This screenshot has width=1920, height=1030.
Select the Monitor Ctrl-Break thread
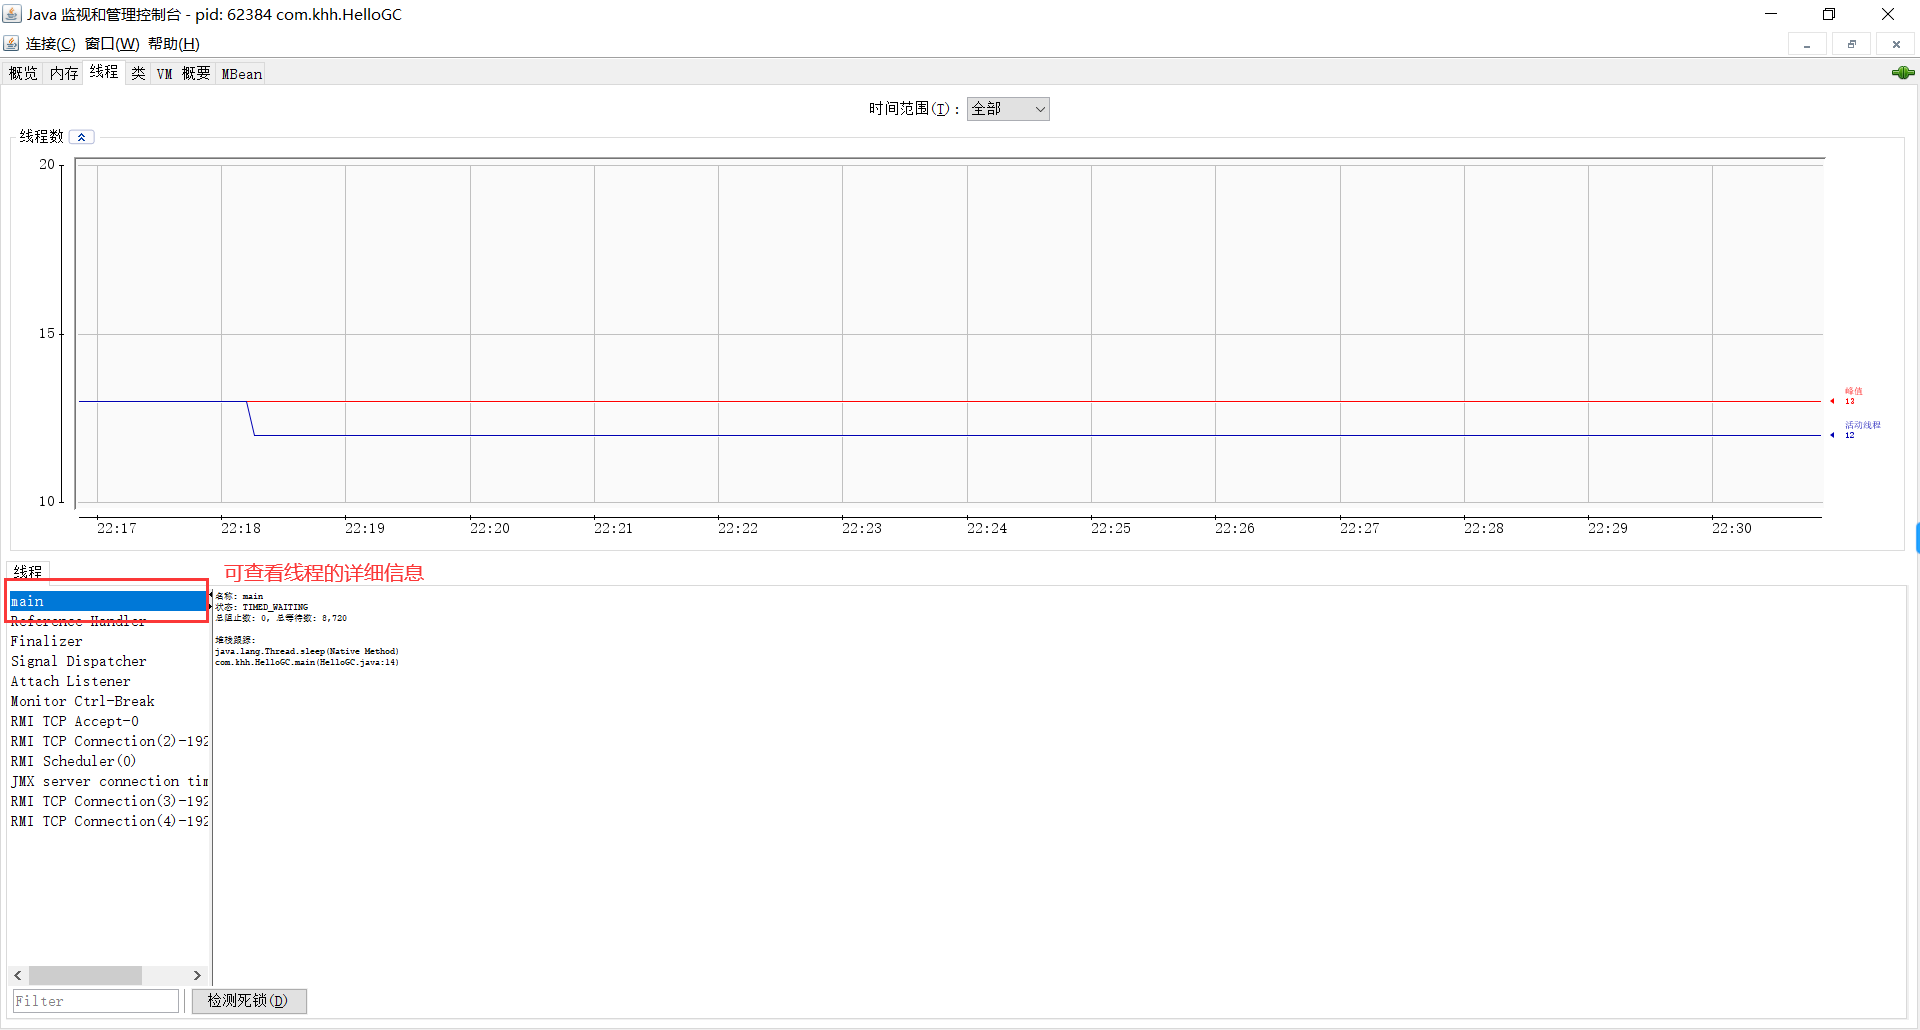click(x=82, y=701)
